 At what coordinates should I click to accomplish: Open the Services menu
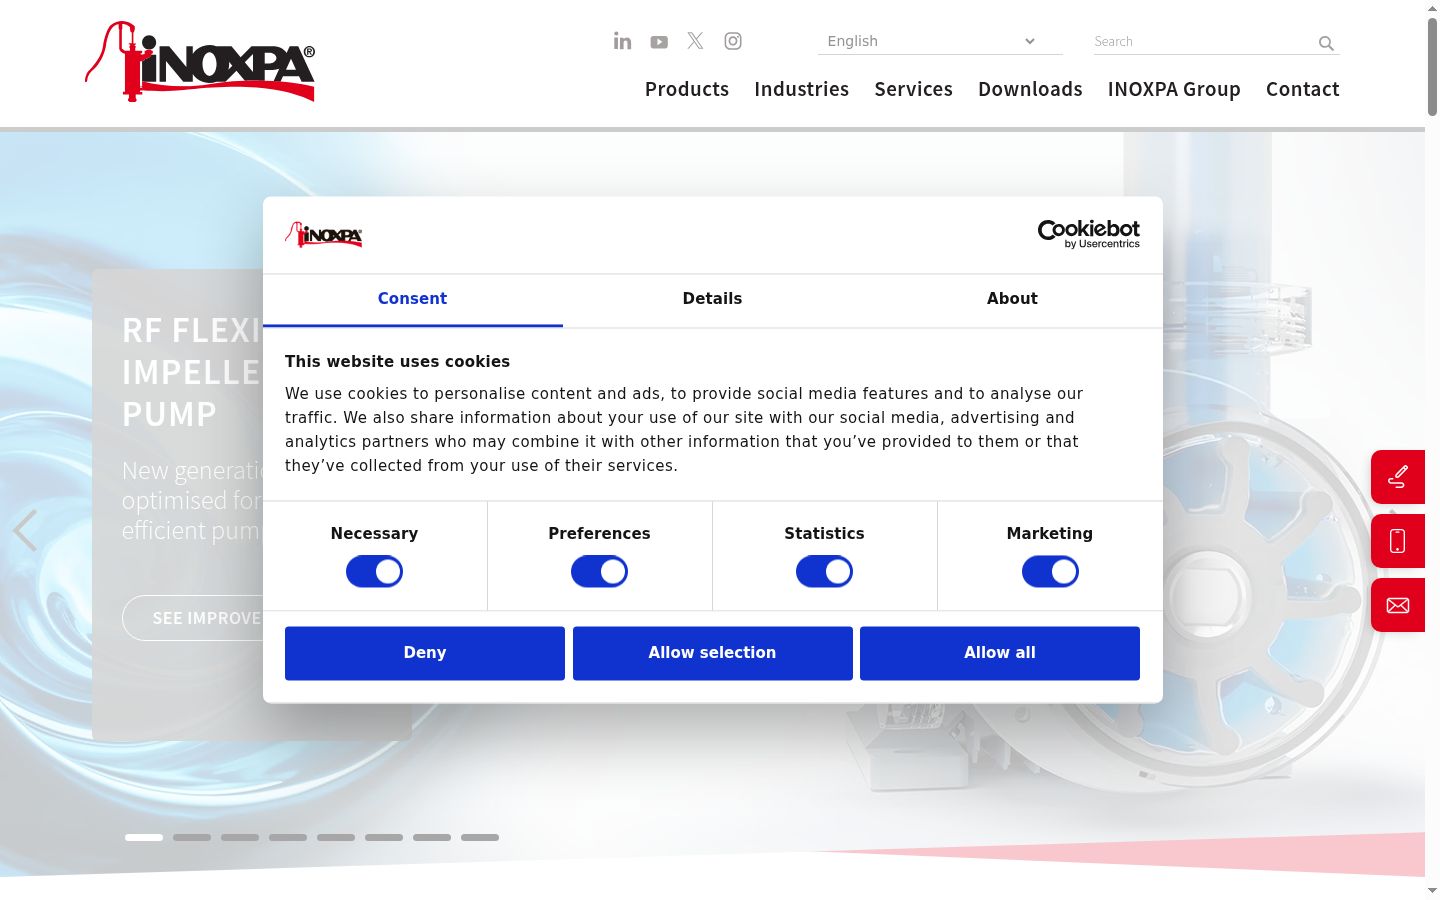point(914,89)
